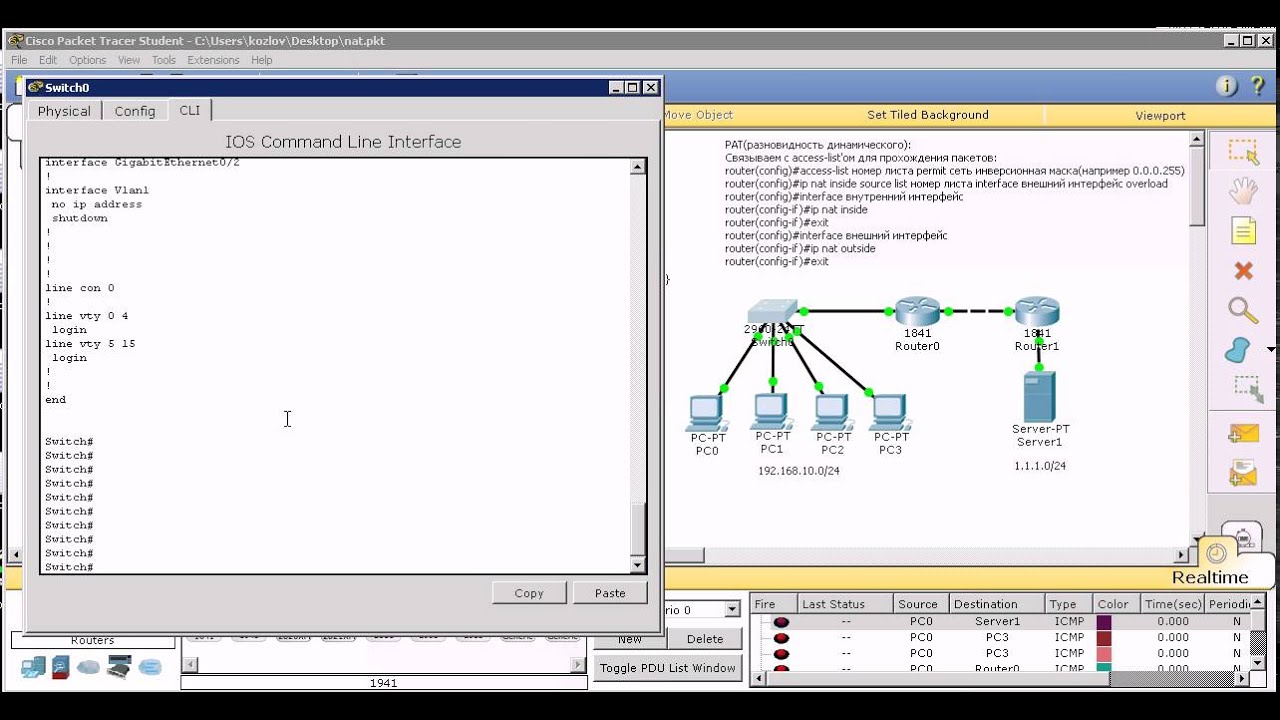Fire the first PC0 to PC3 PDU
Screen dimensions: 1280x720
tap(782, 637)
